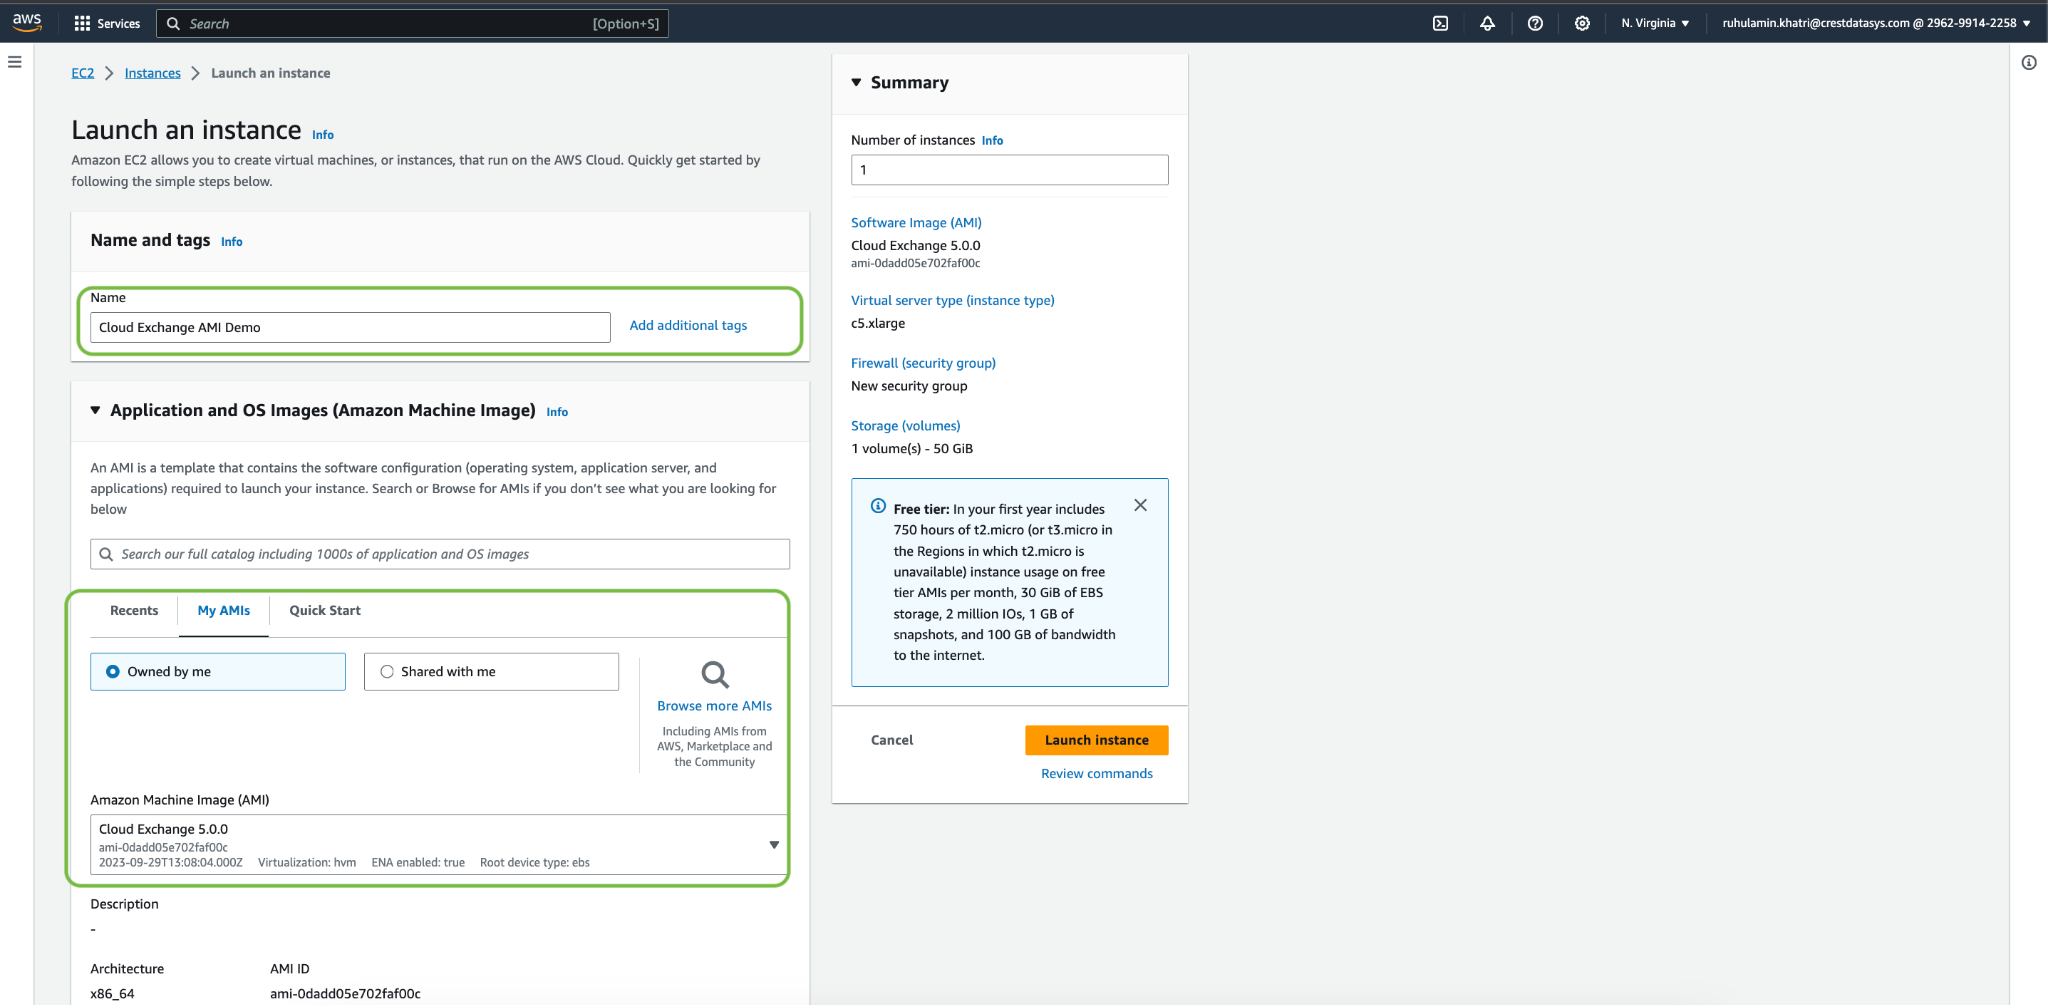Open the notifications bell
This screenshot has height=1005, width=2048.
pos(1487,23)
